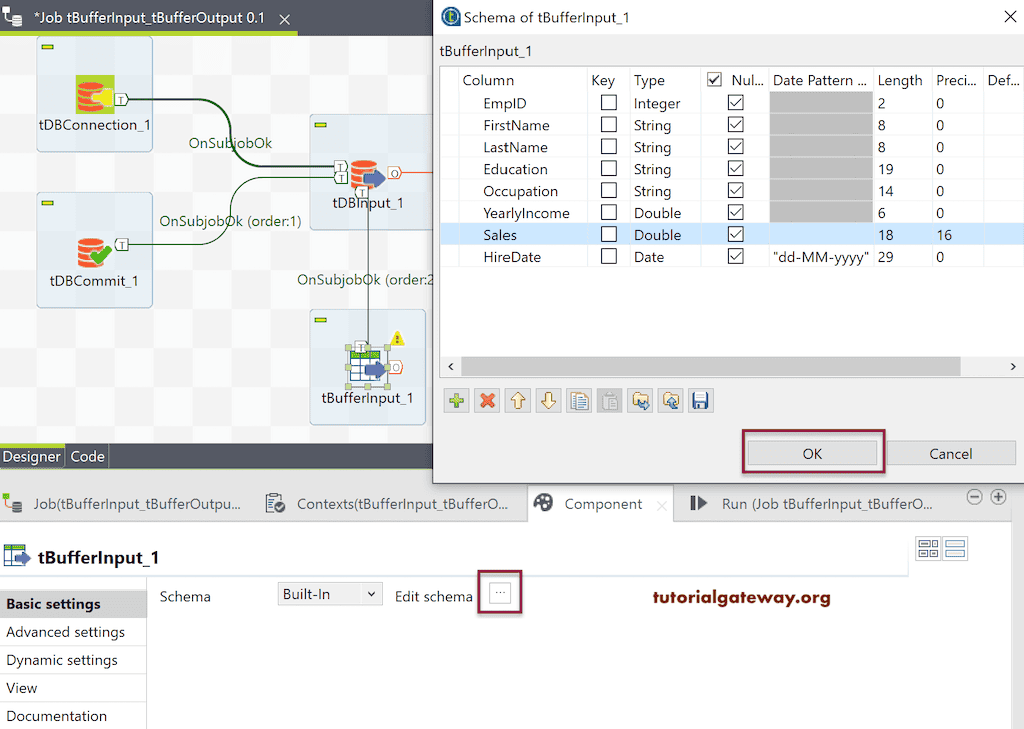Viewport: 1024px width, 729px height.
Task: Open the Schema Built-In dropdown
Action: click(330, 594)
